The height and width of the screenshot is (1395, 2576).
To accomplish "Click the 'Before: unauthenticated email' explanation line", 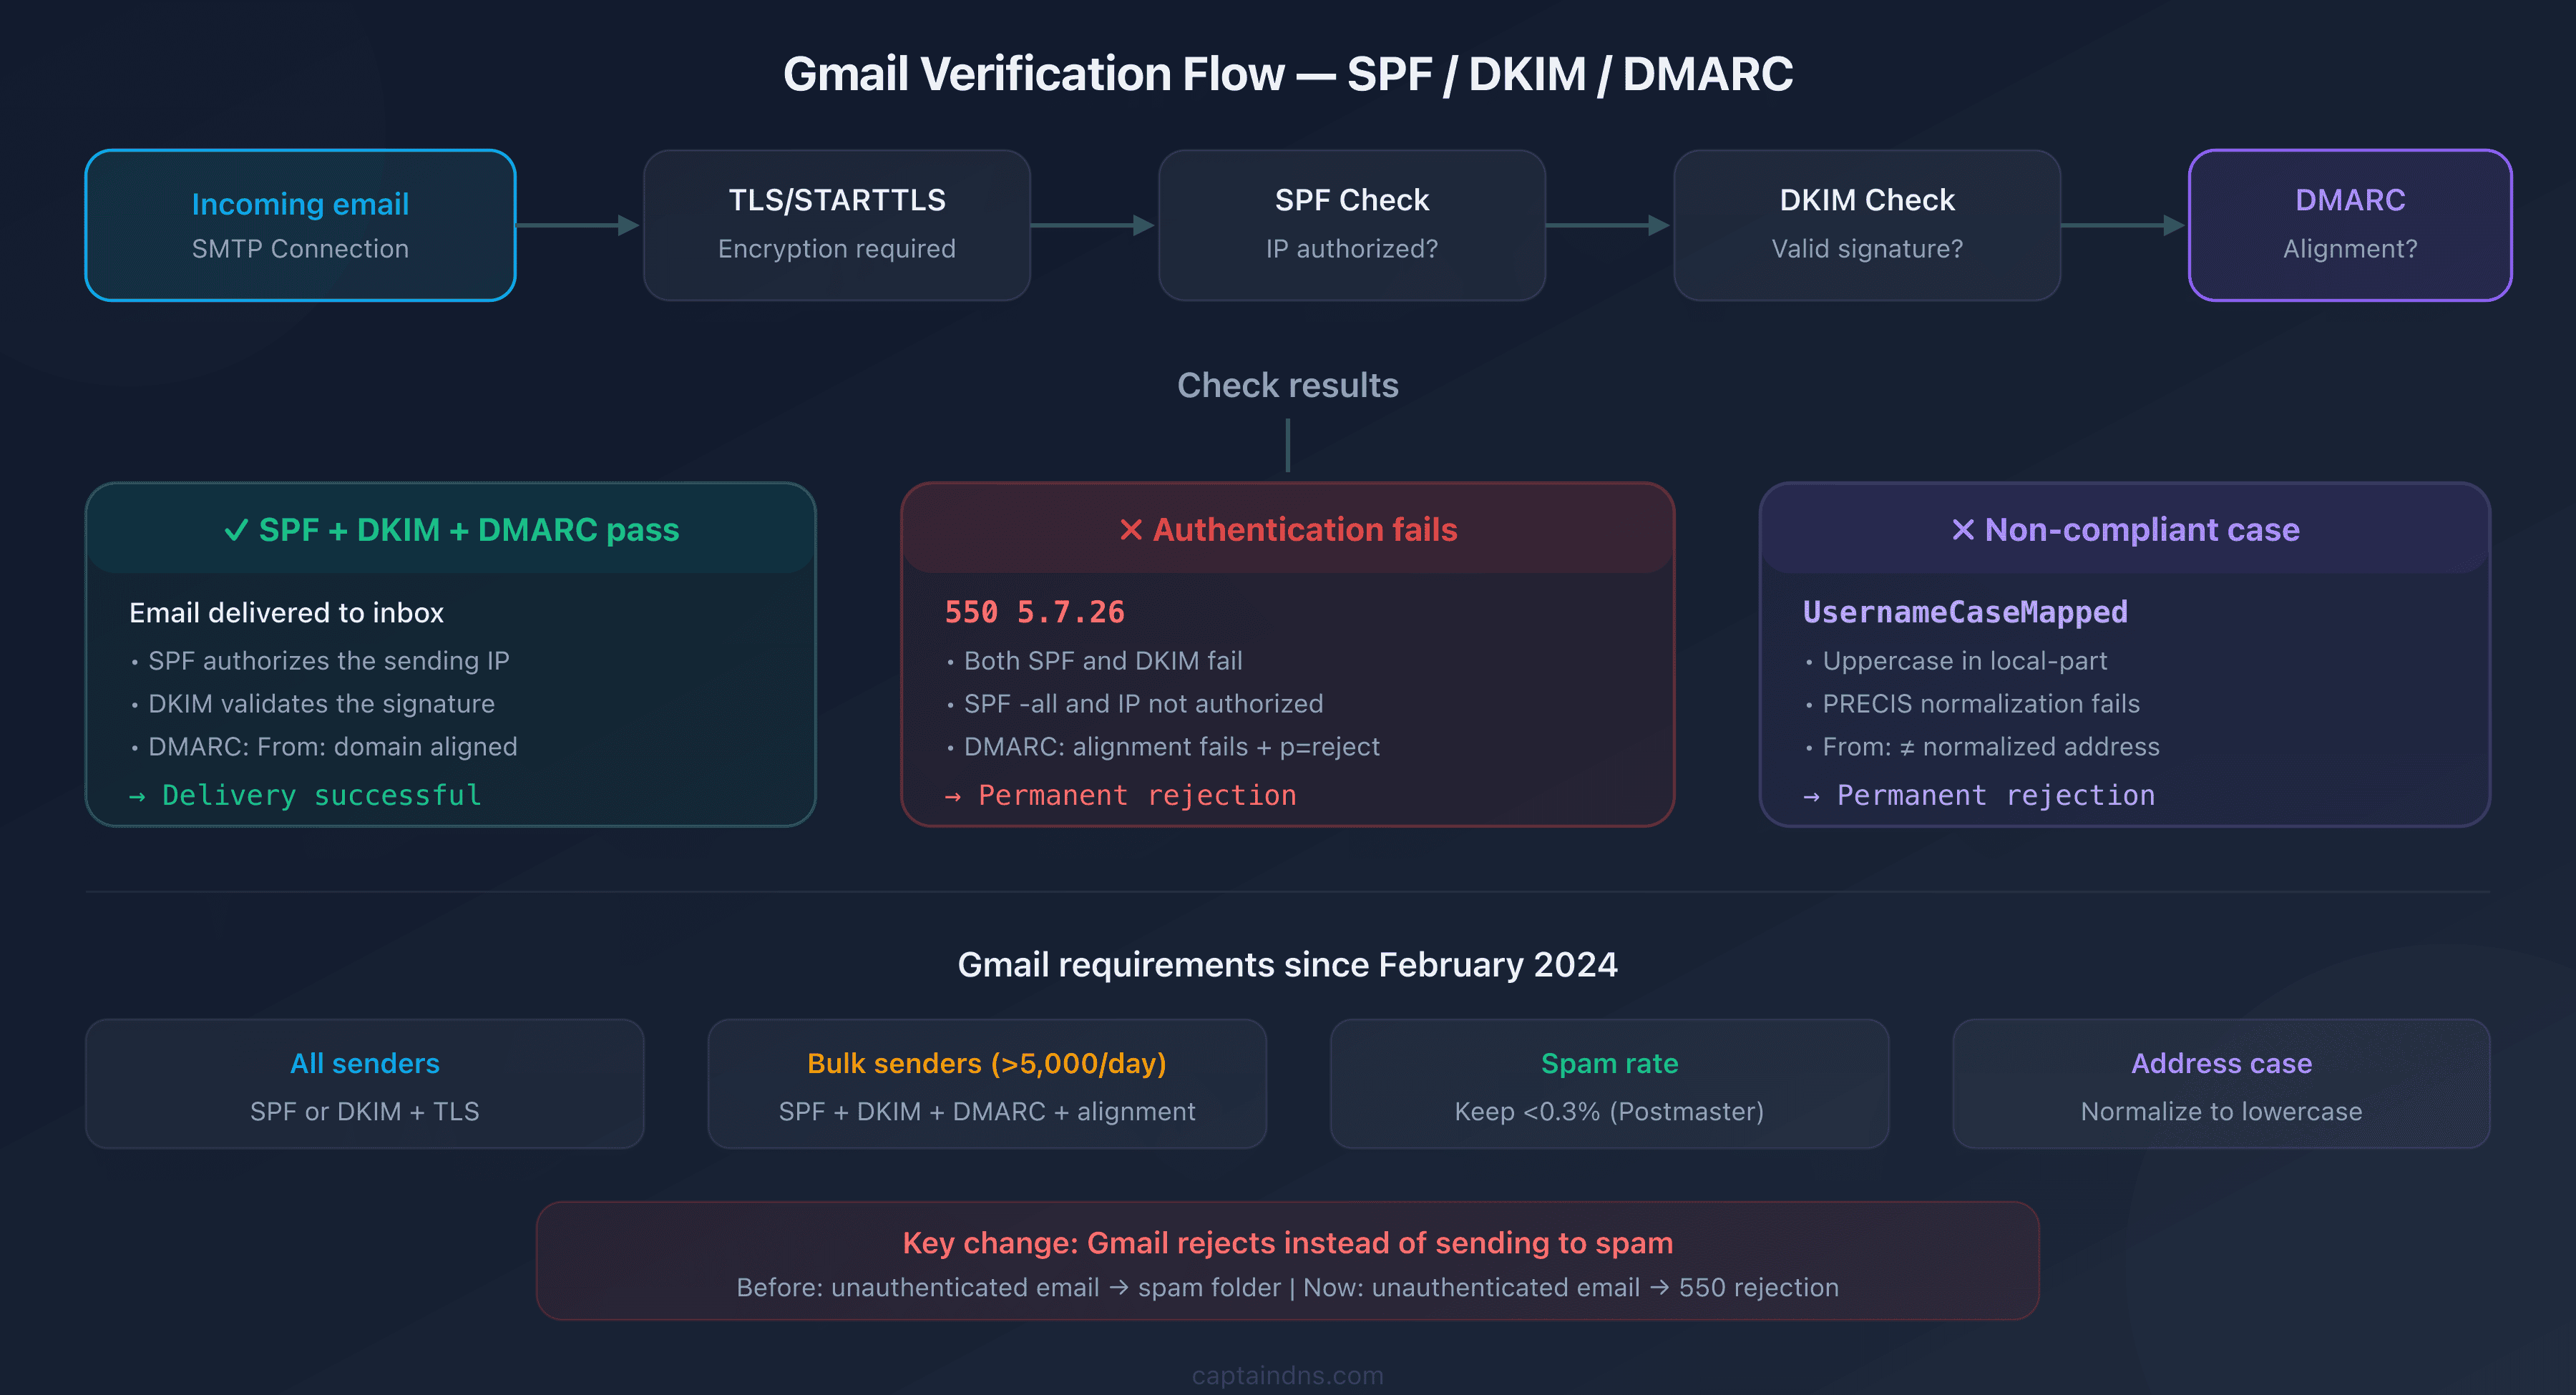I will click(1287, 1288).
